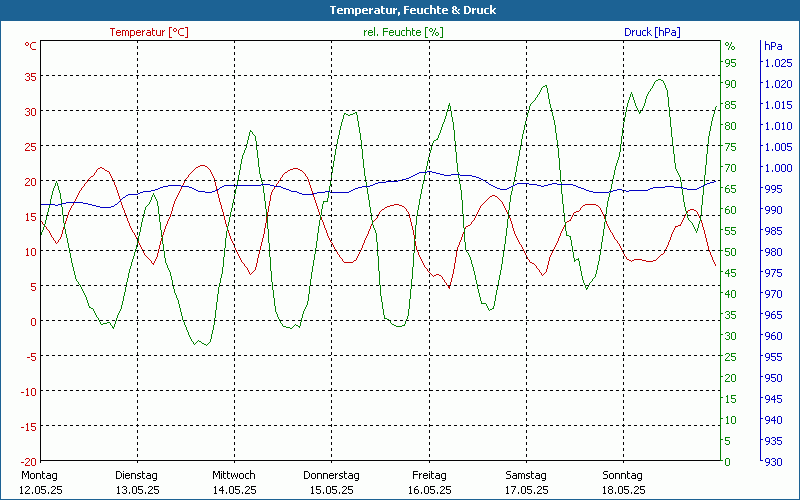
Task: Click temperature axis value -10
Action: coord(29,392)
